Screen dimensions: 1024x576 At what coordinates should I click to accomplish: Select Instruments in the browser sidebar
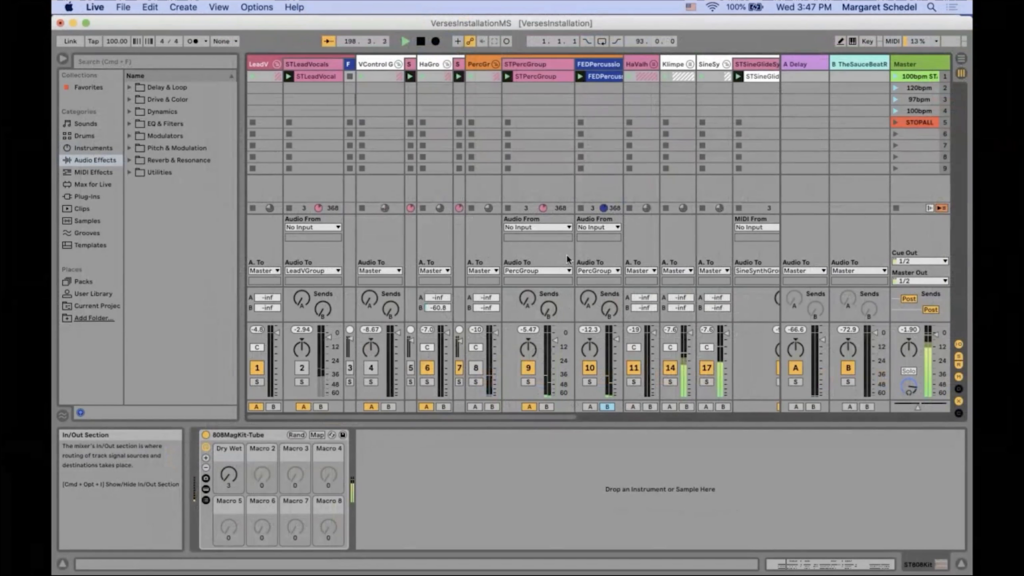coord(93,148)
